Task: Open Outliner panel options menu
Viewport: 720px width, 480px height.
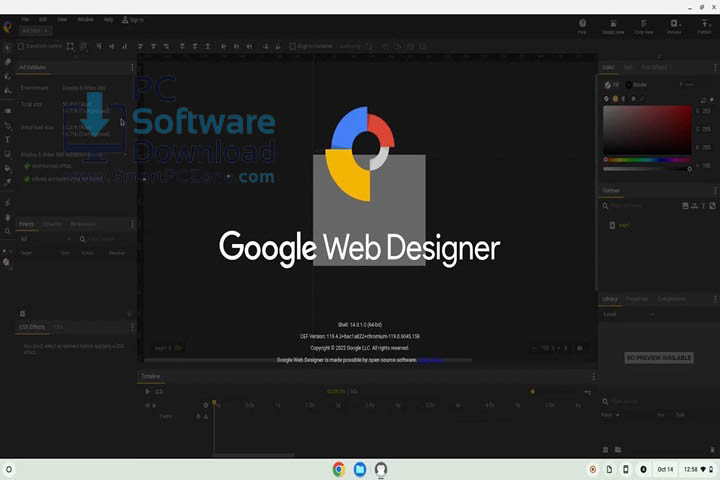Action: [715, 191]
